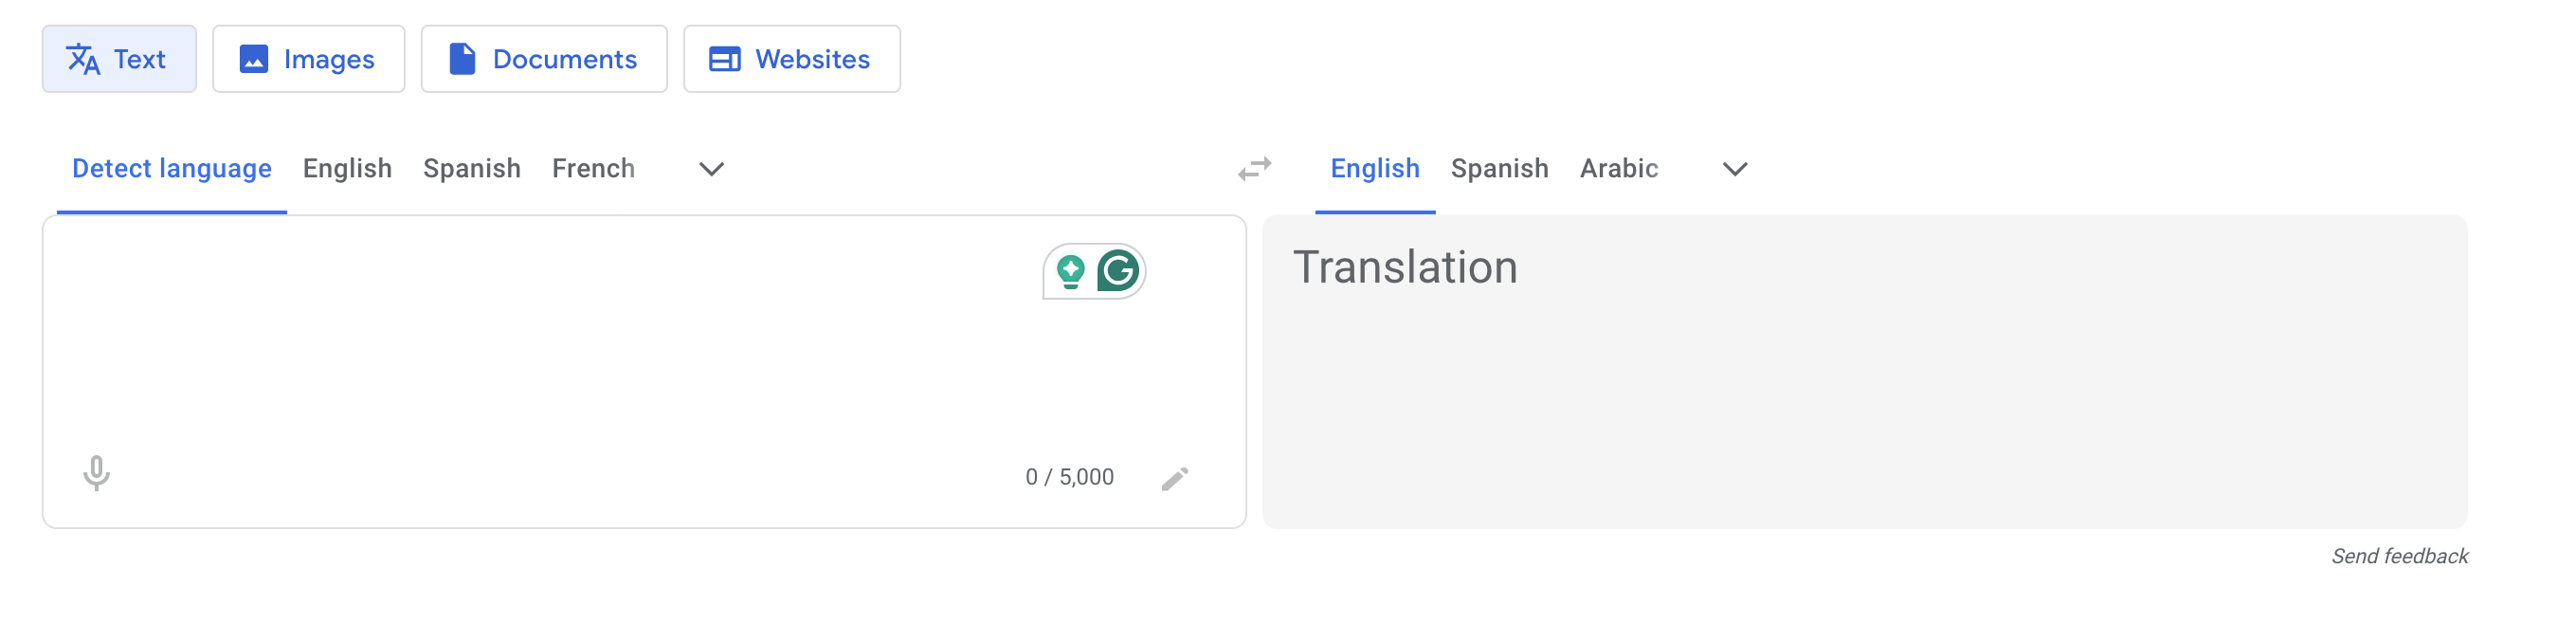Set Spanish as source language
The image size is (2576, 624).
pos(472,168)
